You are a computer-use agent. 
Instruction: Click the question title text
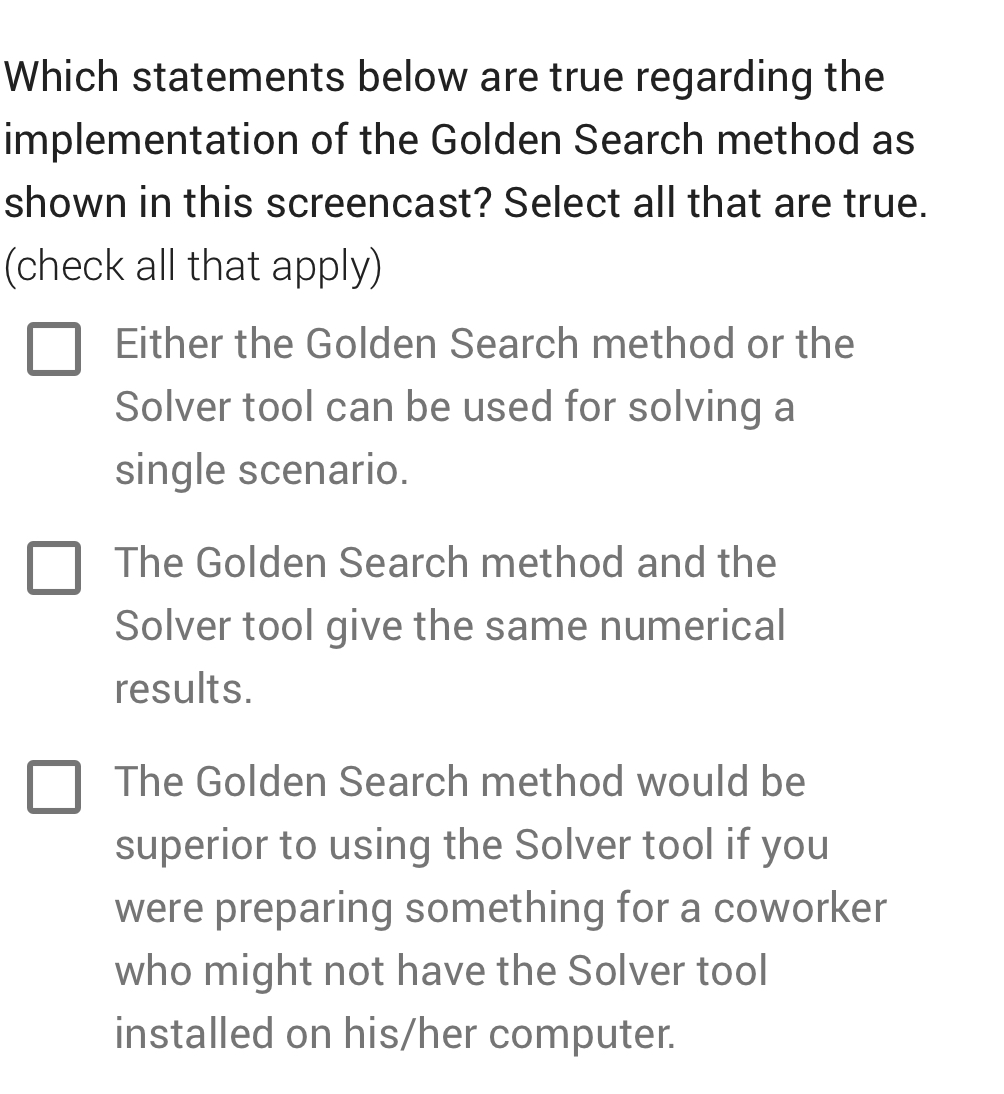point(465,139)
